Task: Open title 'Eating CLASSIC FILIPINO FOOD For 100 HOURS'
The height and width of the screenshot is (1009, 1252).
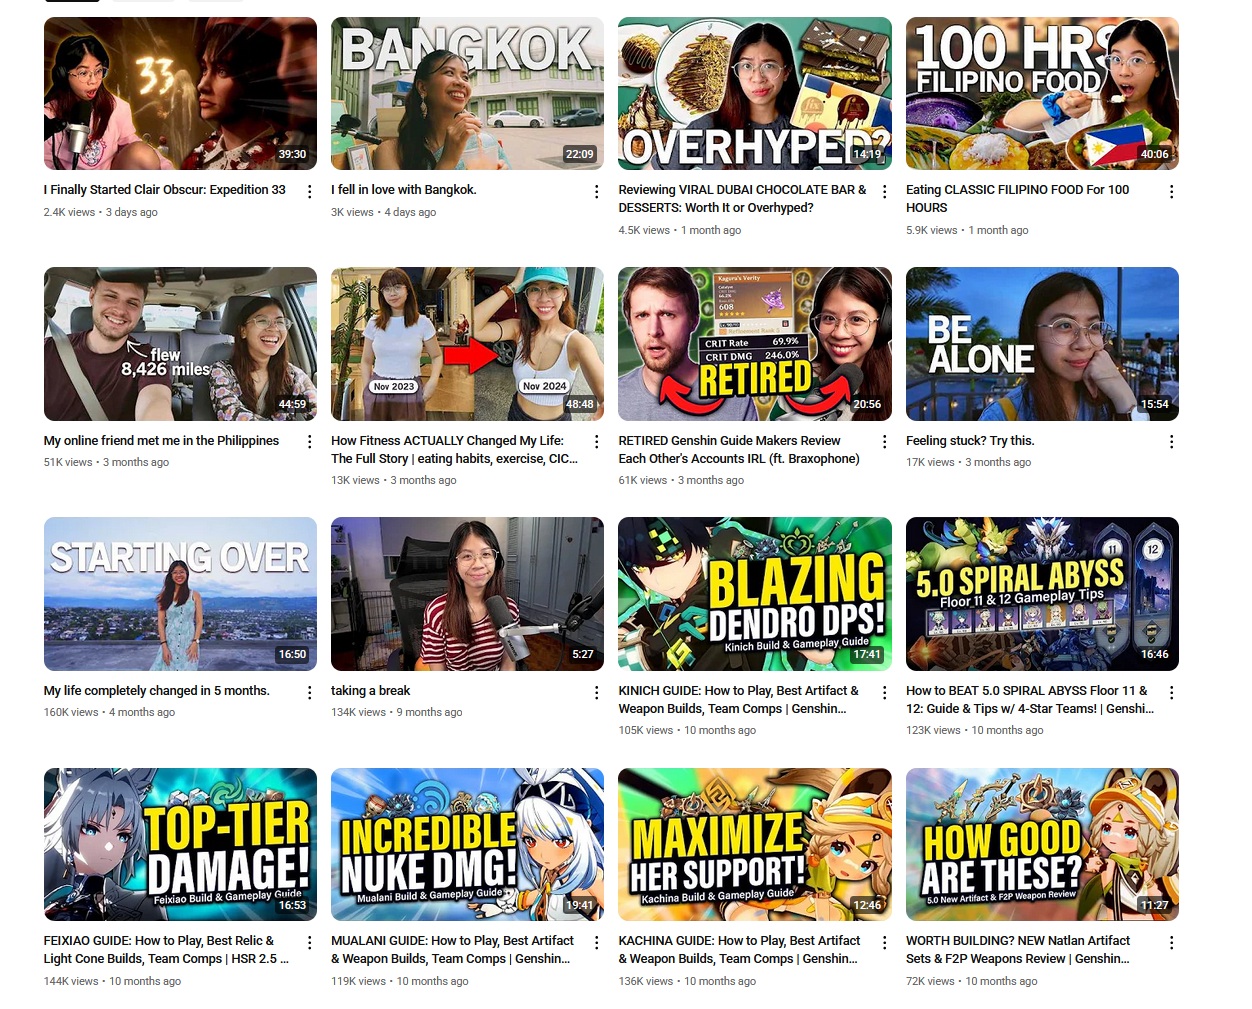Action: point(1017,199)
